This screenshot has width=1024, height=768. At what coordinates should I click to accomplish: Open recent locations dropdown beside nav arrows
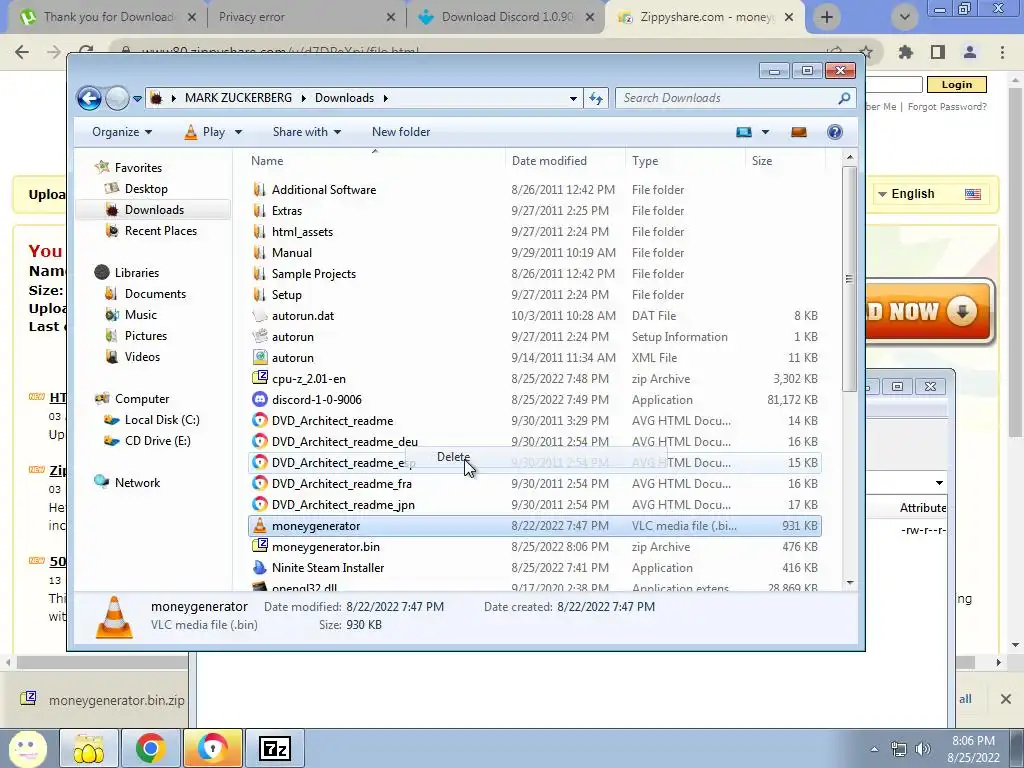137,99
